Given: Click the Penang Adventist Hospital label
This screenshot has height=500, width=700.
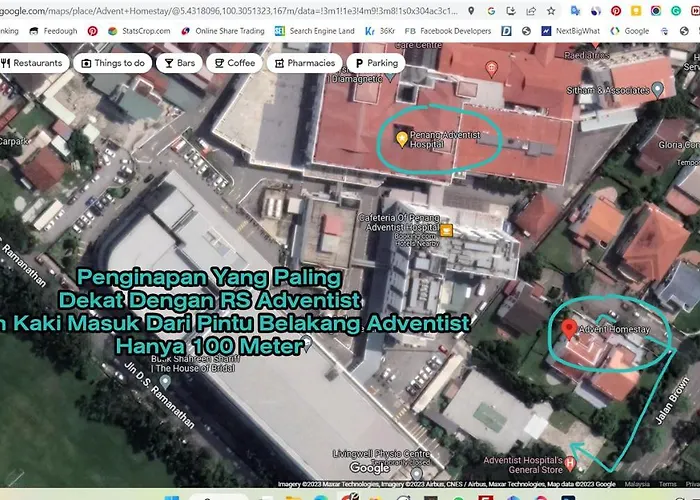Looking at the screenshot, I should click(445, 139).
